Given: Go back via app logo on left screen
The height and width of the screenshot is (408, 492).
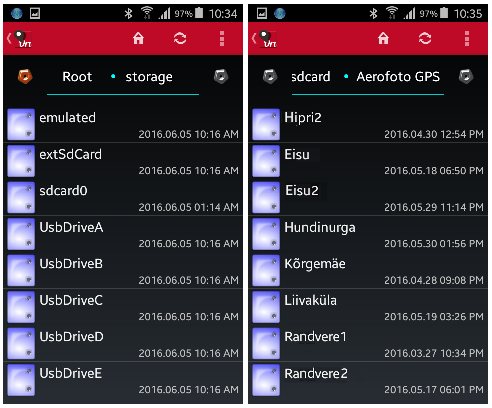Looking at the screenshot, I should [20, 39].
